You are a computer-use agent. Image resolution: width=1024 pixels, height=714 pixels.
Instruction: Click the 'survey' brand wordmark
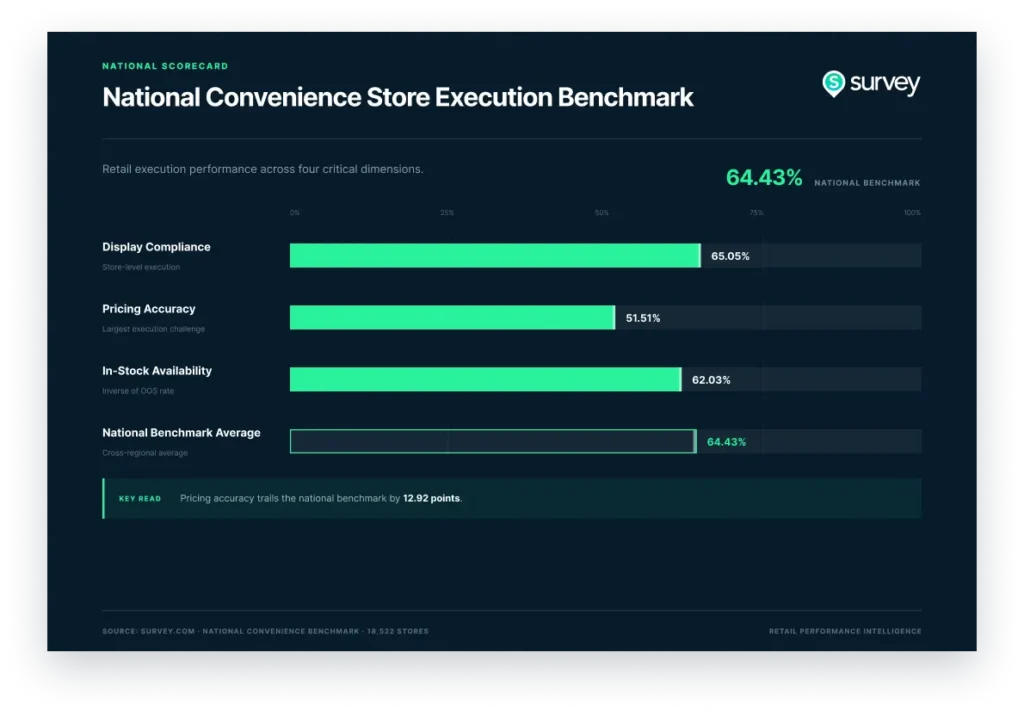point(885,84)
